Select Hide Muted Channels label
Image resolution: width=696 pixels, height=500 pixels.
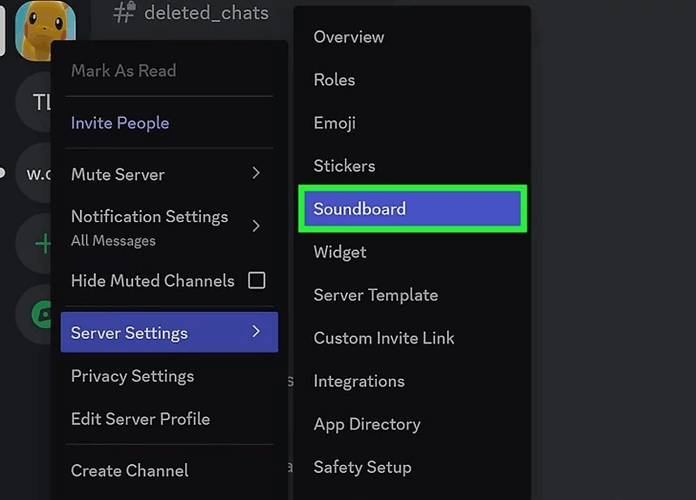point(153,281)
